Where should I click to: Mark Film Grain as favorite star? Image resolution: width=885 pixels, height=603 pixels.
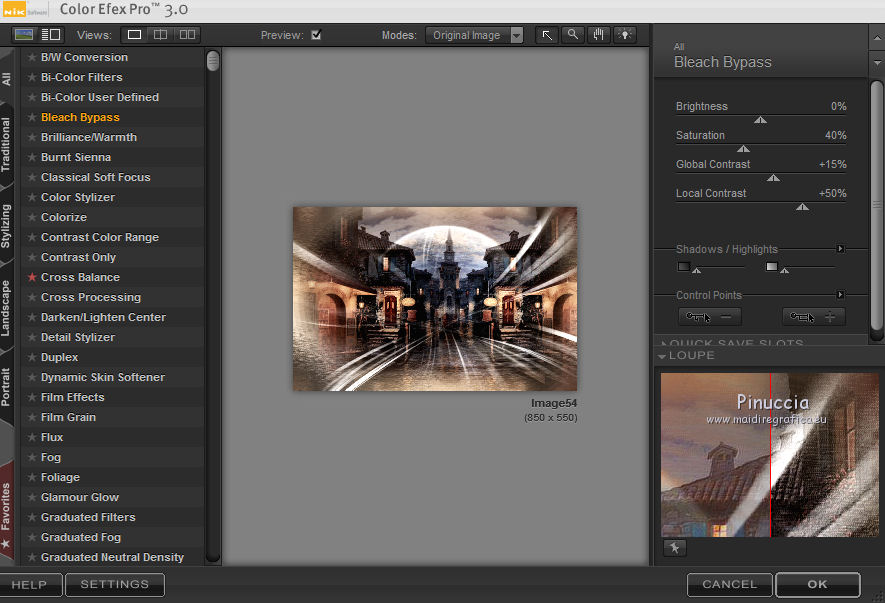[x=32, y=417]
